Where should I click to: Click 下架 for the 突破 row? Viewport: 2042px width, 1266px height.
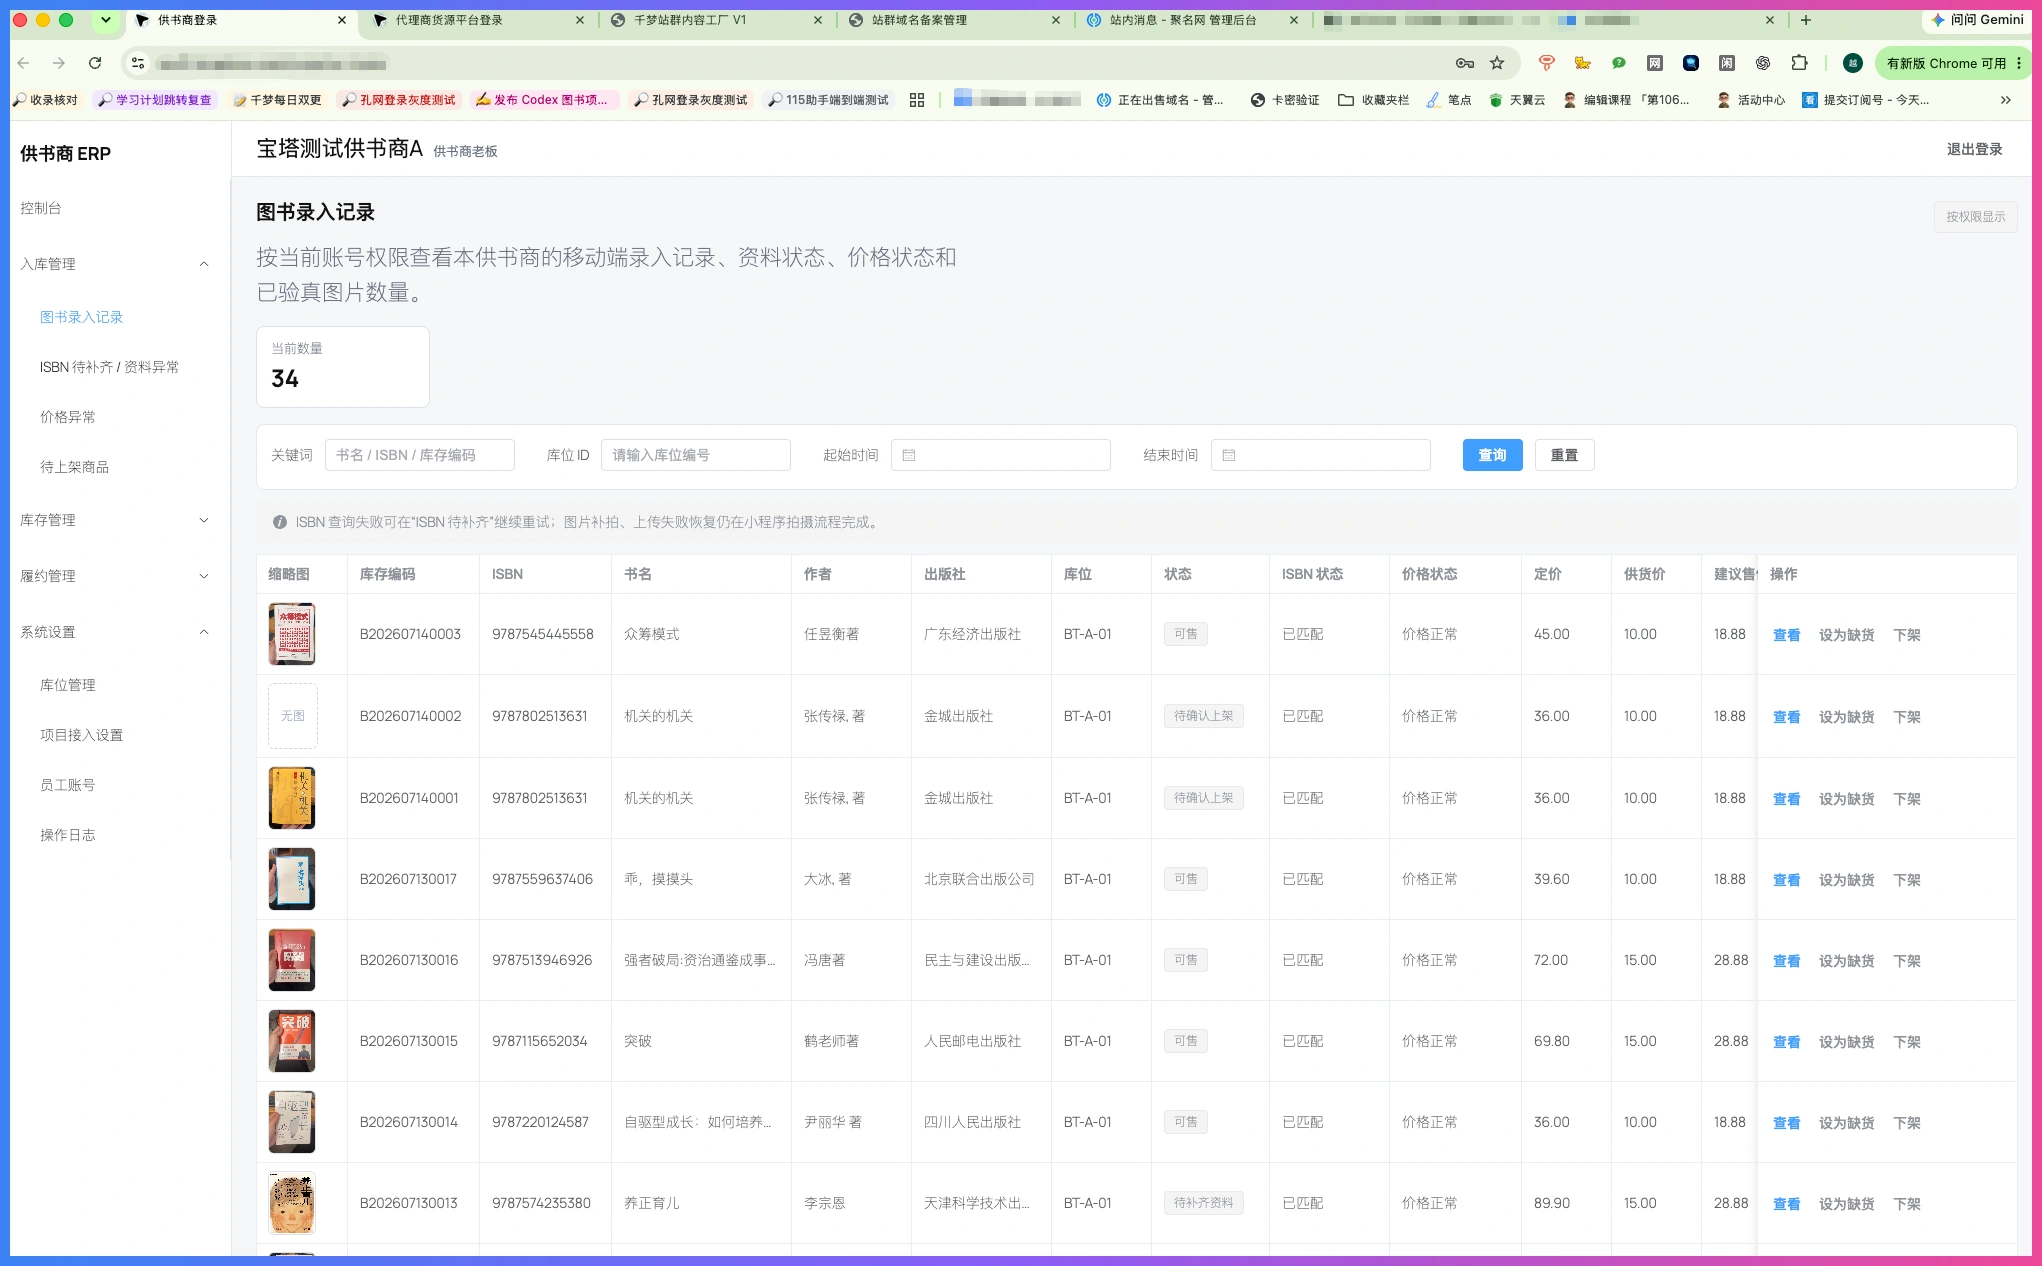(x=1907, y=1042)
